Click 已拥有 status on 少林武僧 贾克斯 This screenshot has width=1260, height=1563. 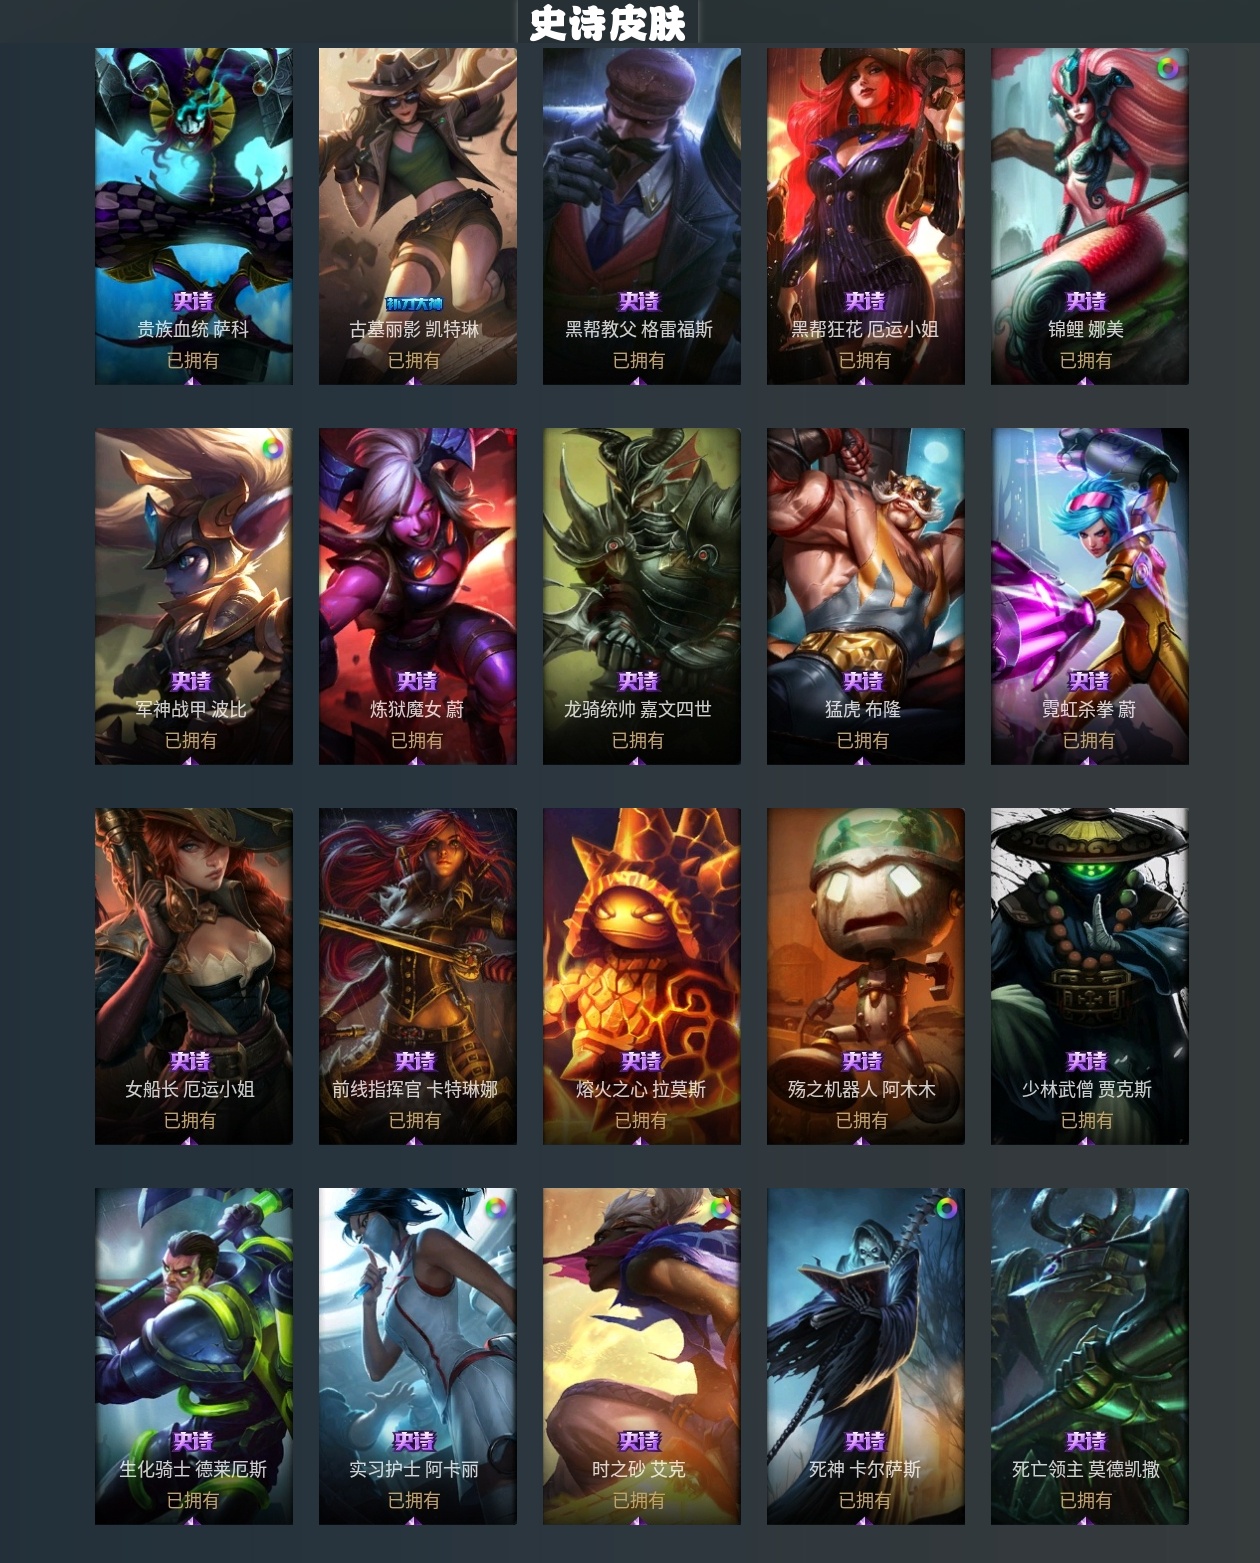pyautogui.click(x=1087, y=1120)
